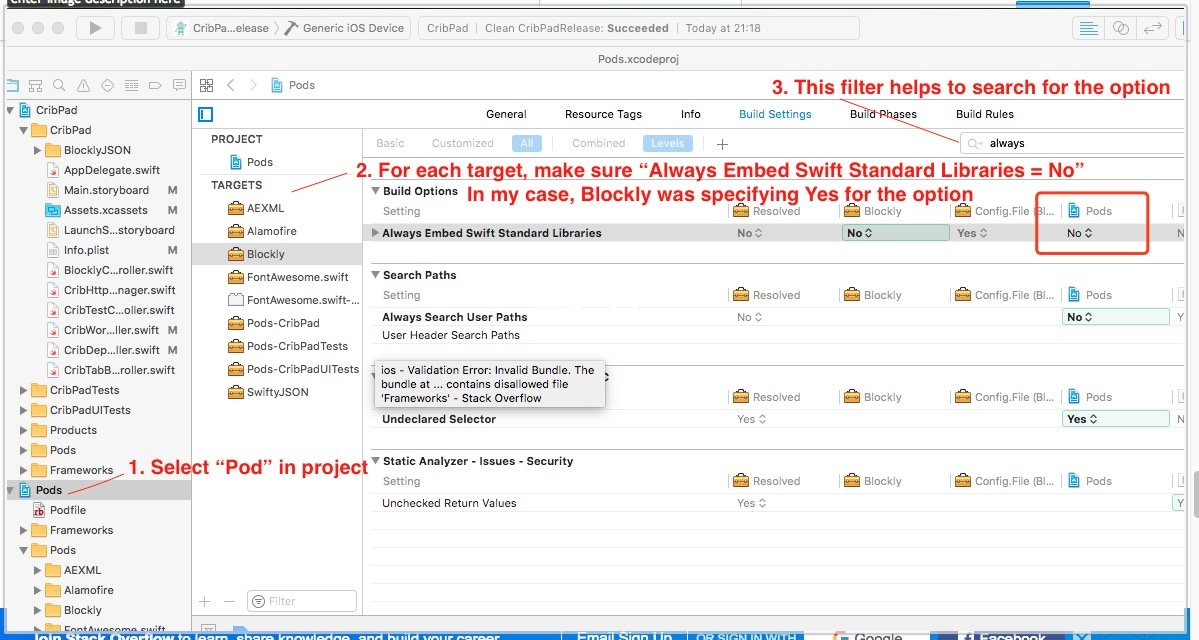Open the General tab

pos(506,114)
